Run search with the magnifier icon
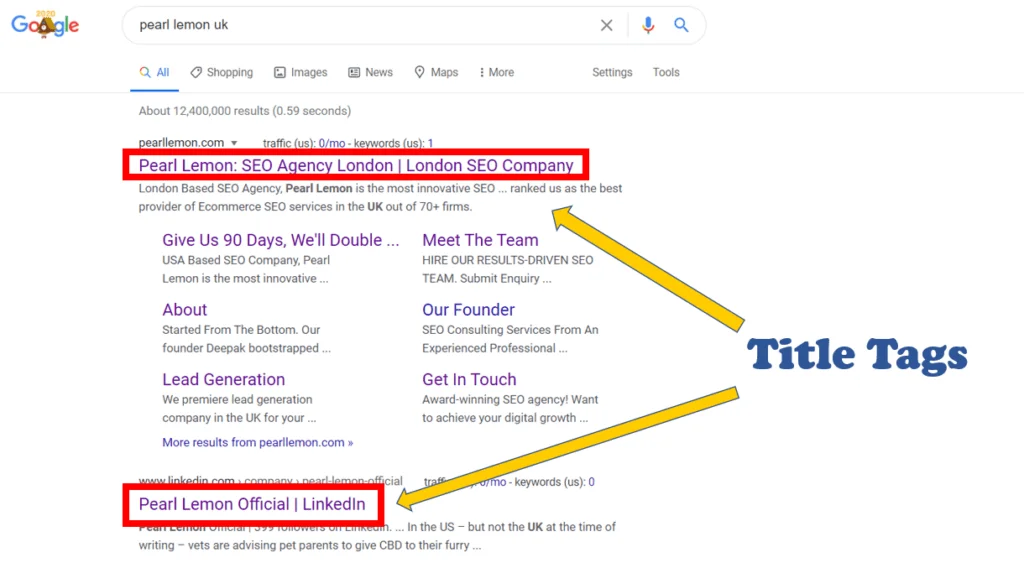The image size is (1024, 568). tap(681, 25)
